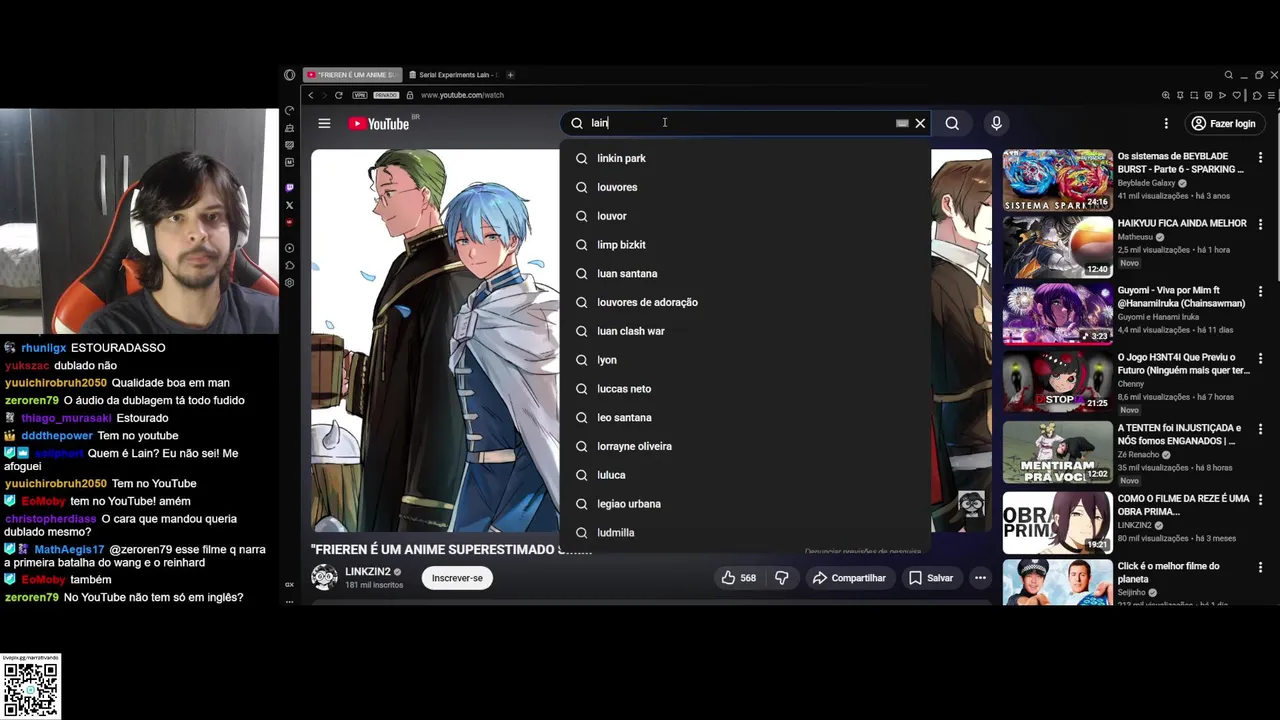
Task: Choose the 'louvor' suggestion
Action: pos(745,216)
